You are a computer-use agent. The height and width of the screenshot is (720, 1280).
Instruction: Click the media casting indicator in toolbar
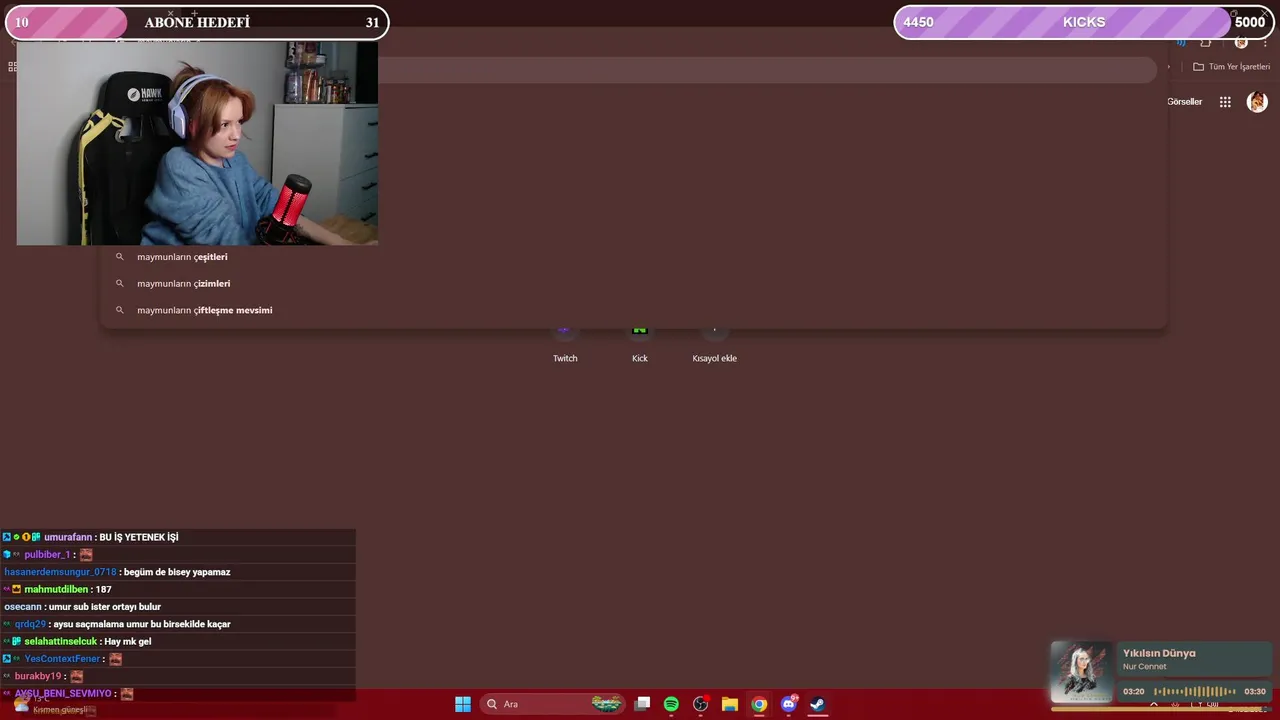[1181, 42]
